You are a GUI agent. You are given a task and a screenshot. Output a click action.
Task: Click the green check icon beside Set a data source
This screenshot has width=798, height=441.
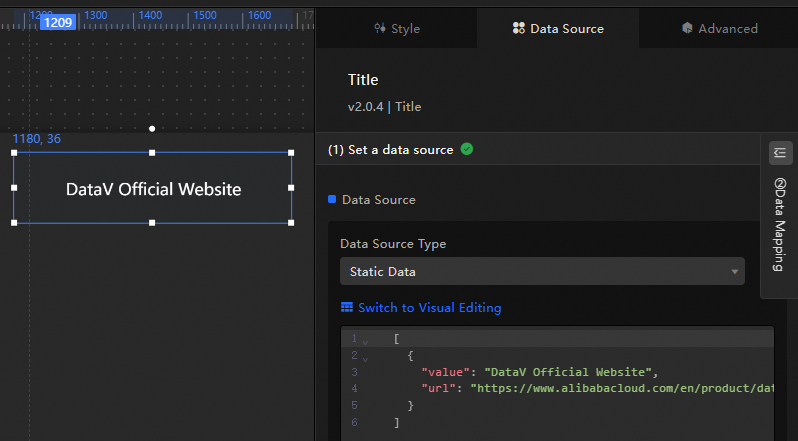(467, 149)
